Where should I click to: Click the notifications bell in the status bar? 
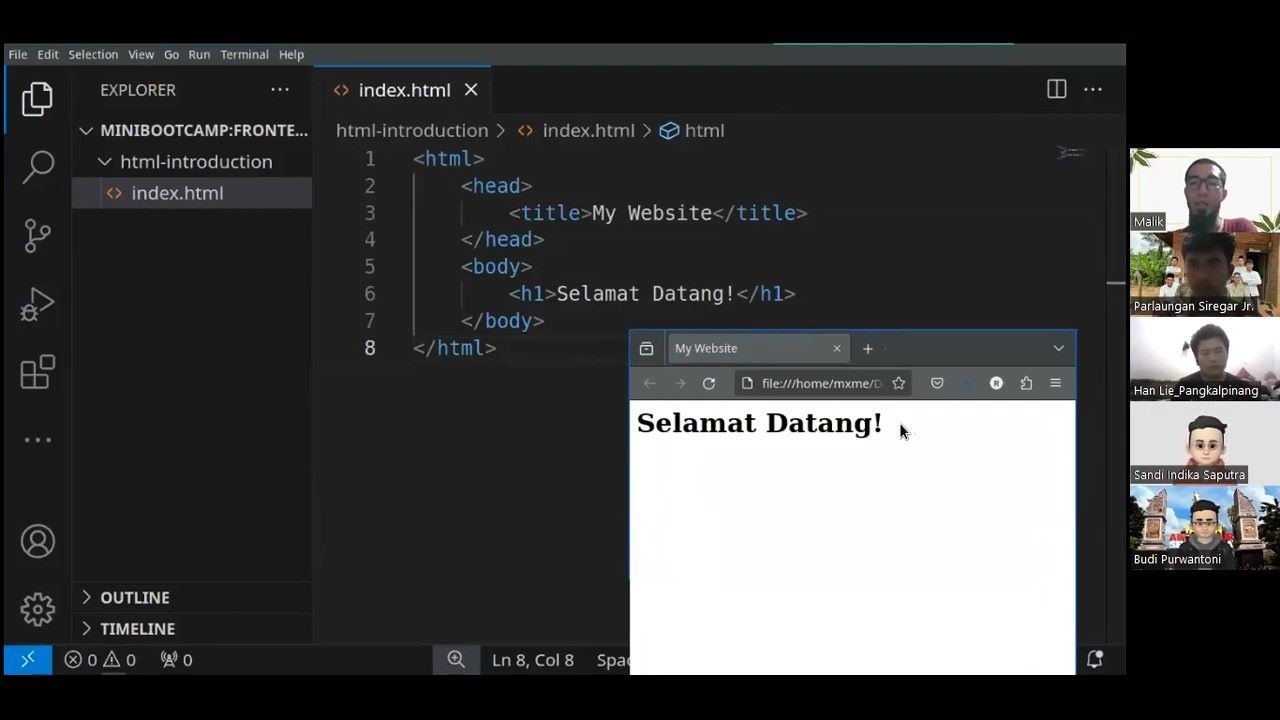pyautogui.click(x=1094, y=660)
